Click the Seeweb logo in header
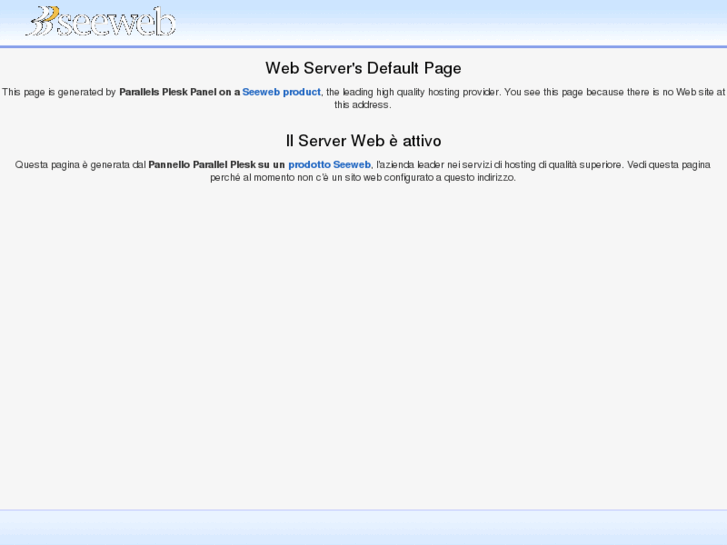This screenshot has width=727, height=545. 101,21
